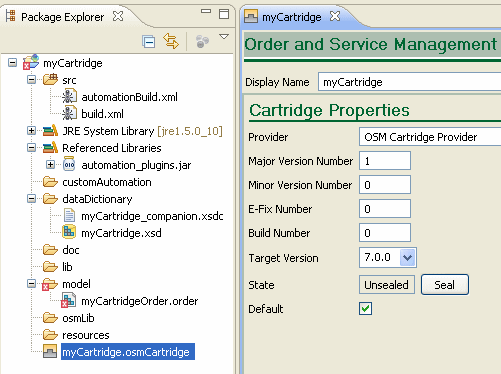The width and height of the screenshot is (501, 374).
Task: Select myCartridgeOrder.order under model
Action: pyautogui.click(x=140, y=301)
